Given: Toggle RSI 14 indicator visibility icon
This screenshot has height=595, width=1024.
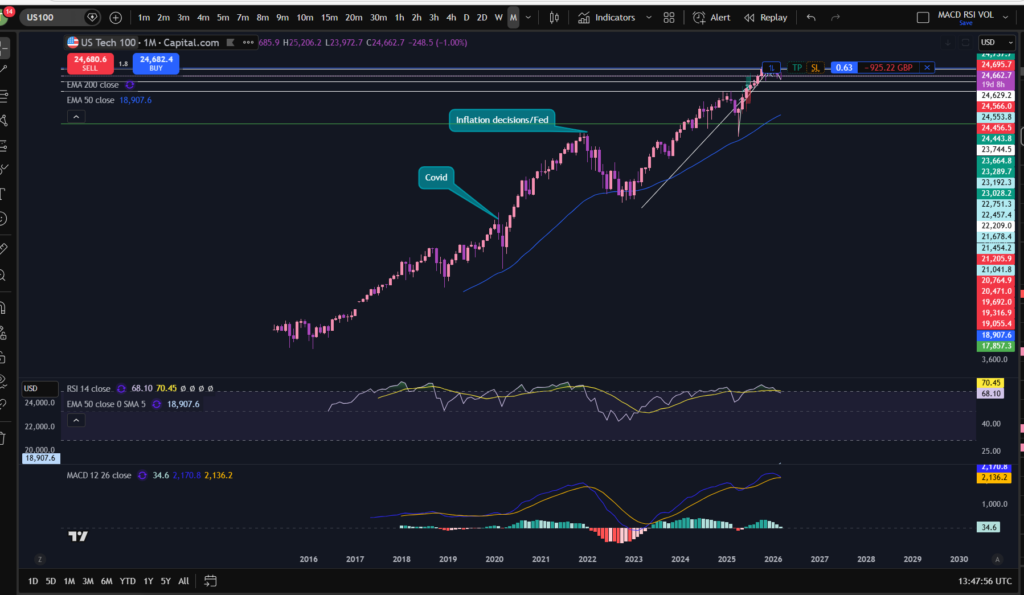Looking at the screenshot, I should pos(121,389).
